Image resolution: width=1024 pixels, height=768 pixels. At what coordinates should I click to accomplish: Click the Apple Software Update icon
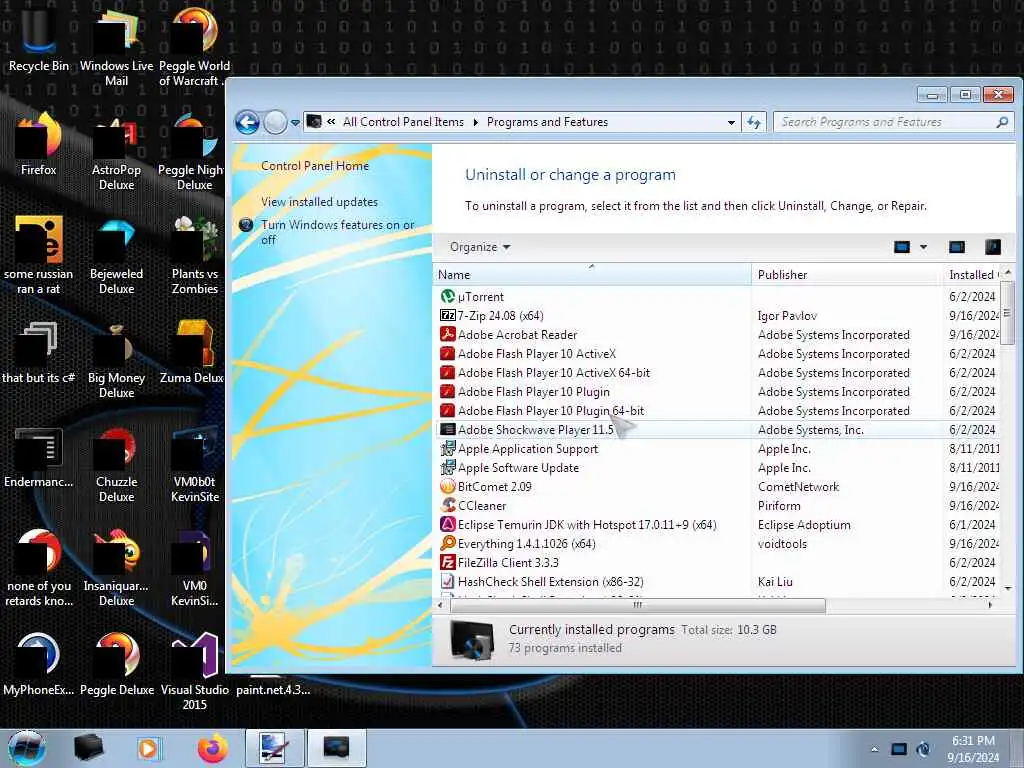[x=447, y=468]
